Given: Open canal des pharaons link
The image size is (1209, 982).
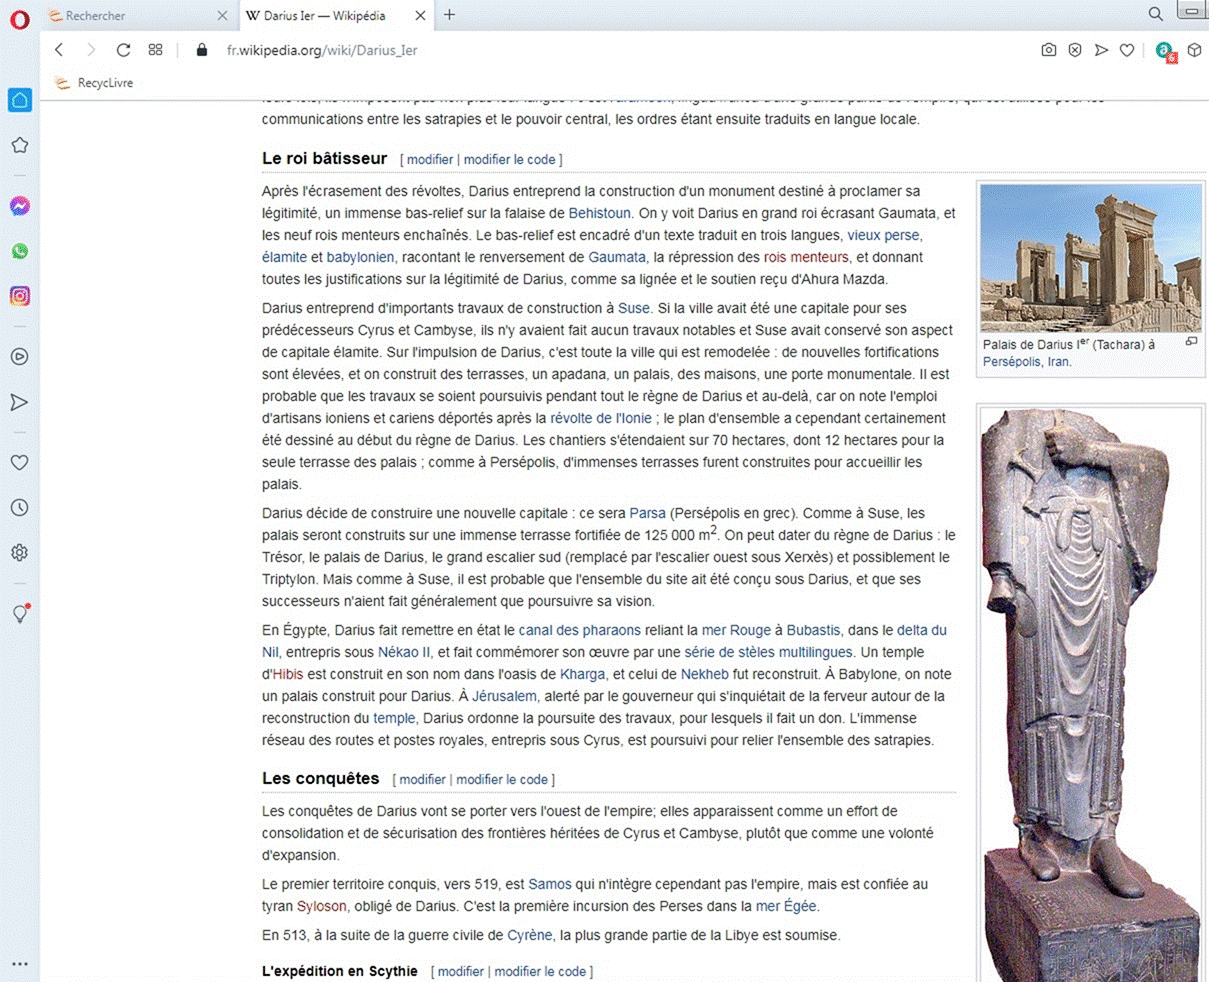Looking at the screenshot, I should coord(580,630).
